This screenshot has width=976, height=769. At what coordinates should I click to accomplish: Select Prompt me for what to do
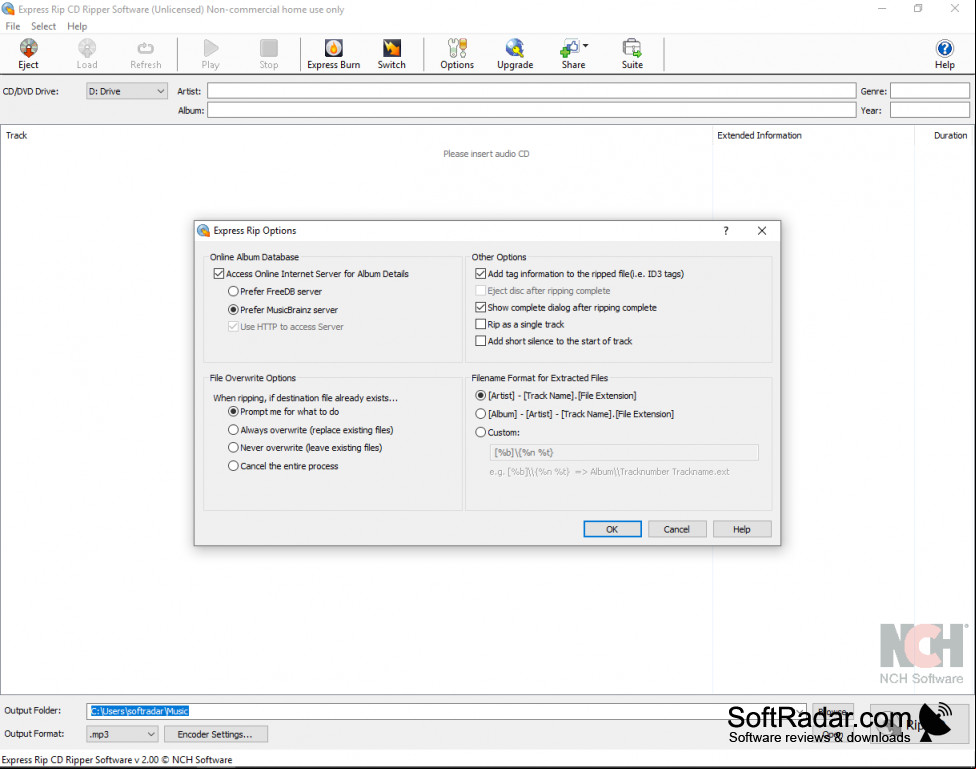click(x=233, y=412)
